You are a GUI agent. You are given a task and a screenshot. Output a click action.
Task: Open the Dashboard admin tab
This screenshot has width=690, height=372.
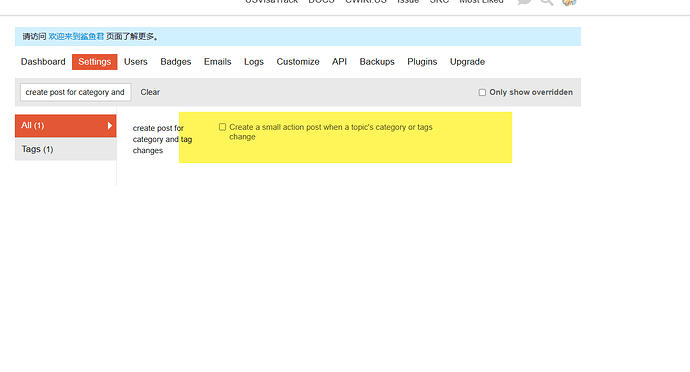[x=43, y=62]
